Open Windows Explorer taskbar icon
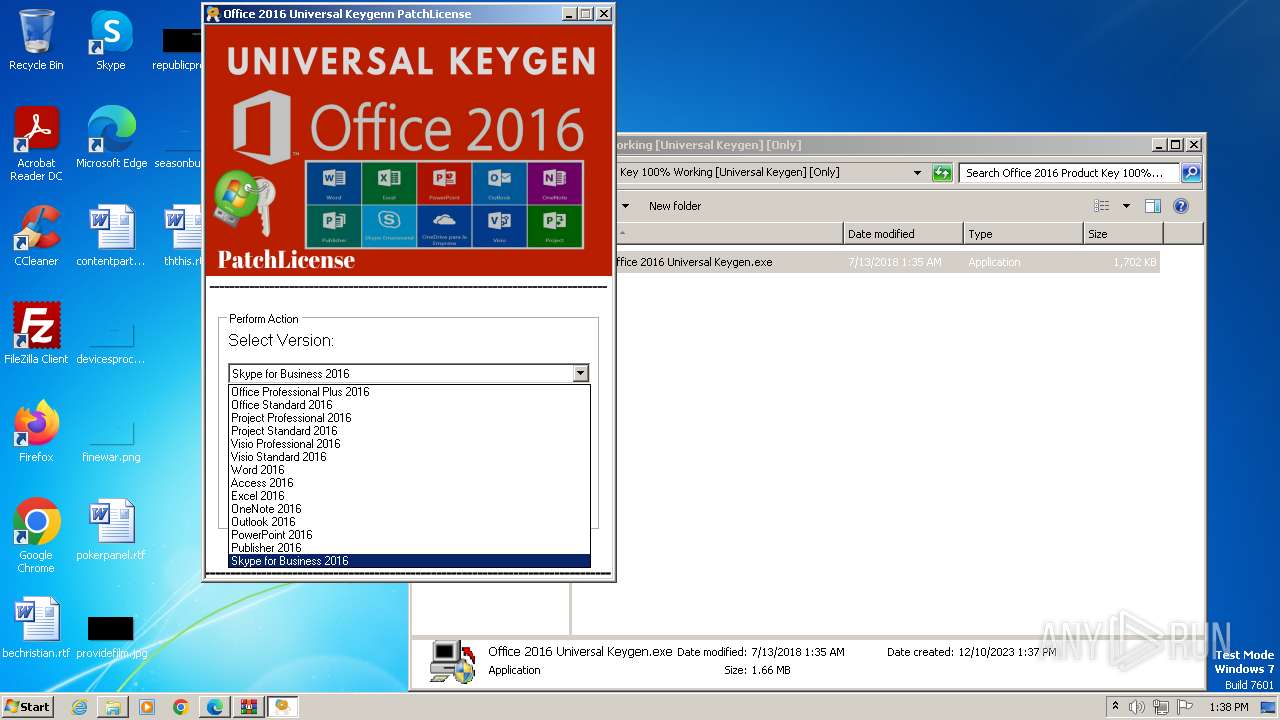Image resolution: width=1280 pixels, height=720 pixels. coord(113,707)
